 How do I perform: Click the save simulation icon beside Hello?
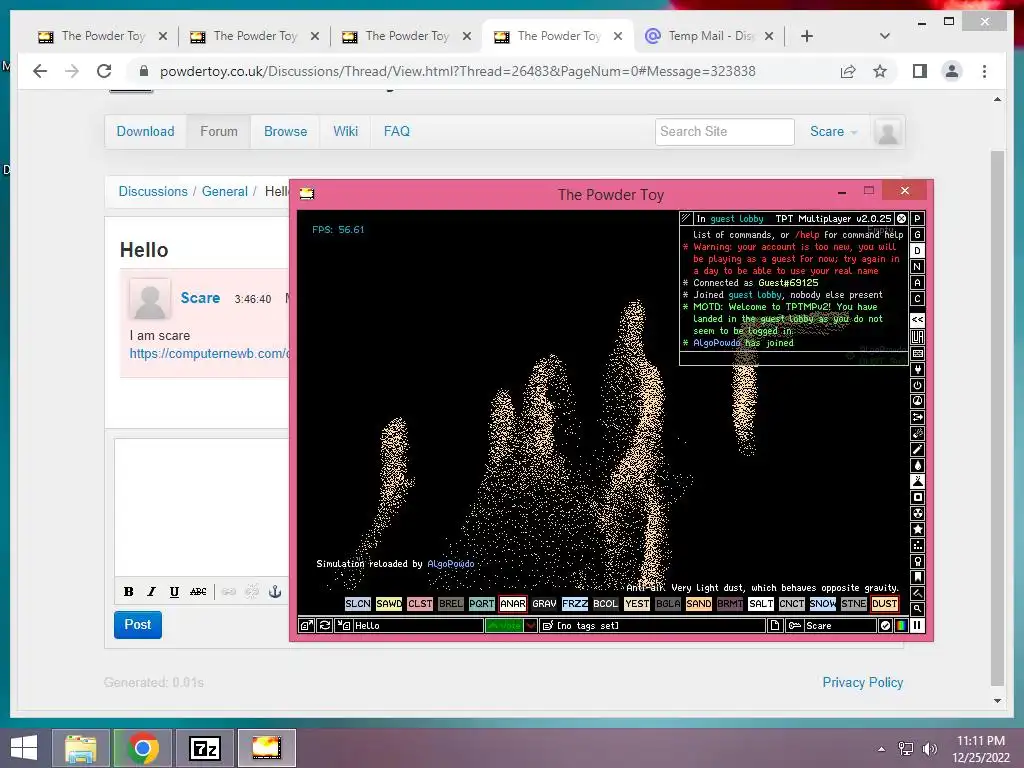pyautogui.click(x=344, y=625)
